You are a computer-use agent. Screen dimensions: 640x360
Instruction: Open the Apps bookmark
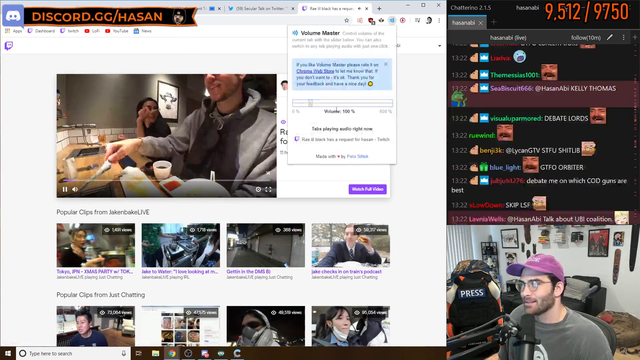[x=13, y=31]
